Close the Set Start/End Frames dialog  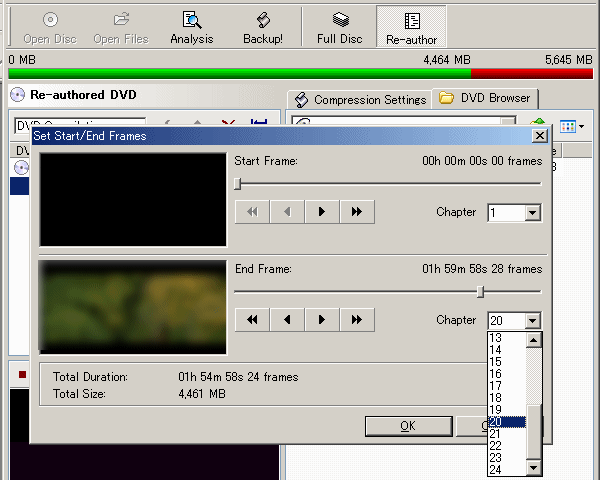(x=539, y=136)
